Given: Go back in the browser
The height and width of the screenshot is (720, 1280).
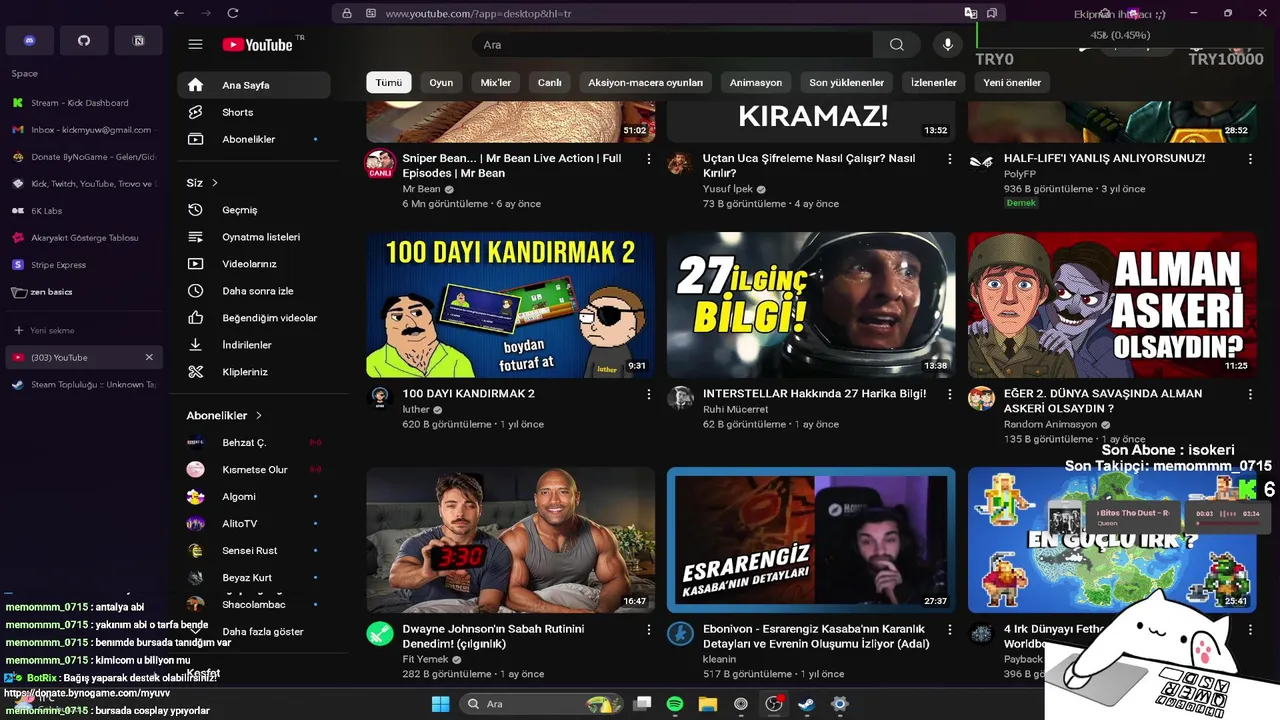Looking at the screenshot, I should click(179, 13).
